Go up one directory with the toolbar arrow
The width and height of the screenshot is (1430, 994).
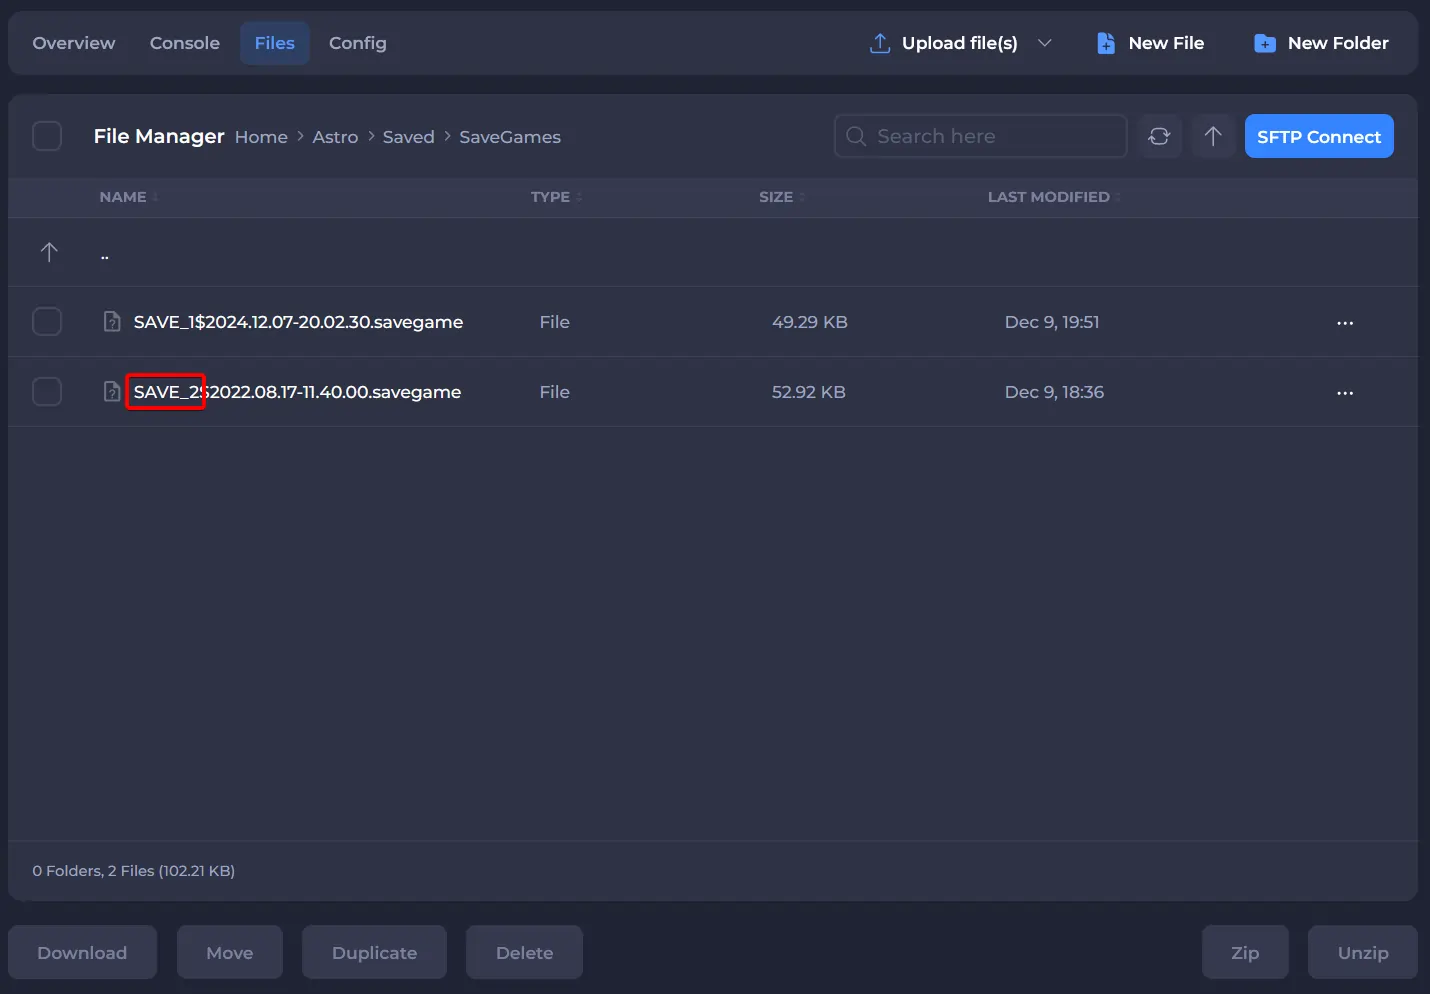pos(1213,136)
